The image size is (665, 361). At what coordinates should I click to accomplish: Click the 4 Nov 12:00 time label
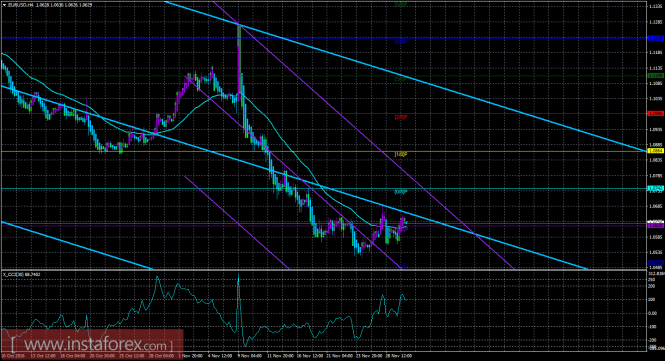tap(219, 356)
